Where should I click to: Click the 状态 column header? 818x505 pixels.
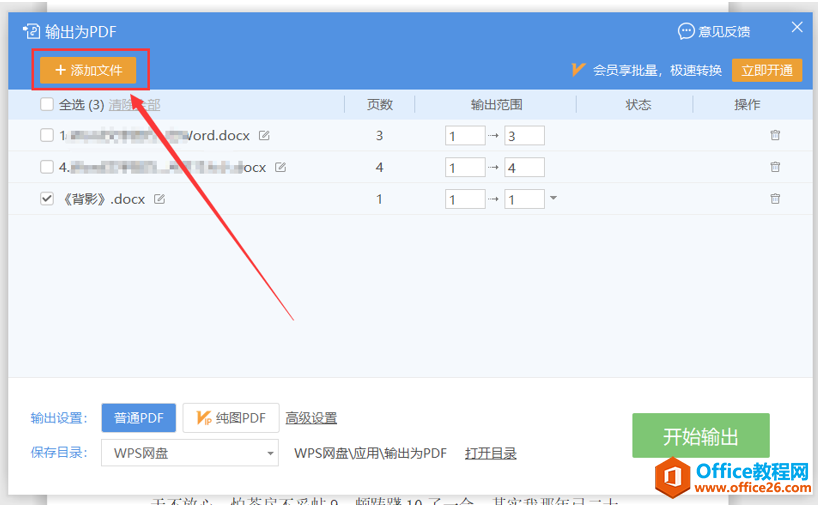[x=639, y=105]
